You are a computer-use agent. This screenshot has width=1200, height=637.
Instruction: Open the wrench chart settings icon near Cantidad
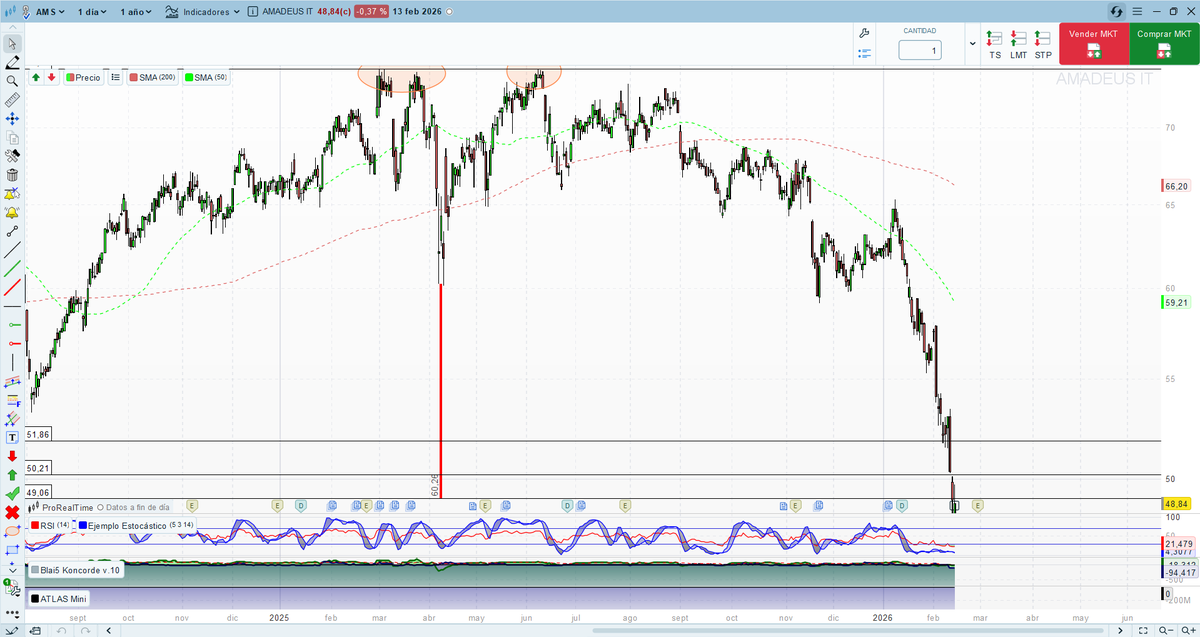coord(865,33)
